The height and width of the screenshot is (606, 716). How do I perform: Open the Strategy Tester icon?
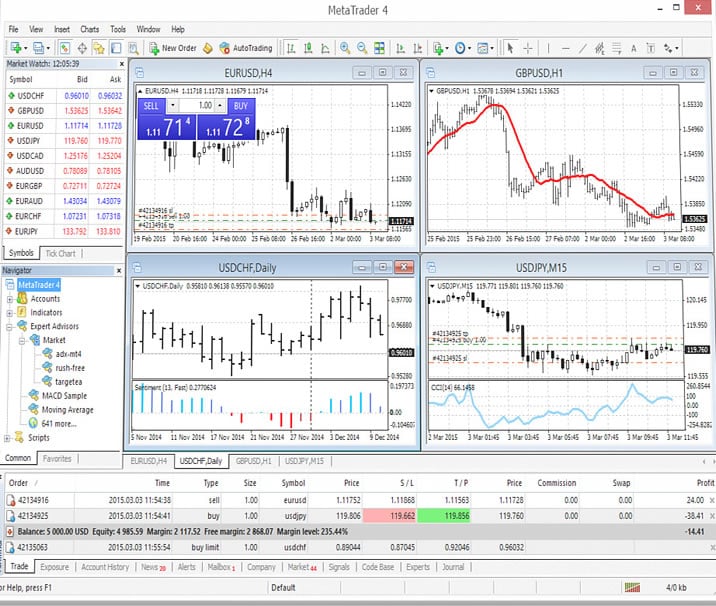pyautogui.click(x=133, y=48)
